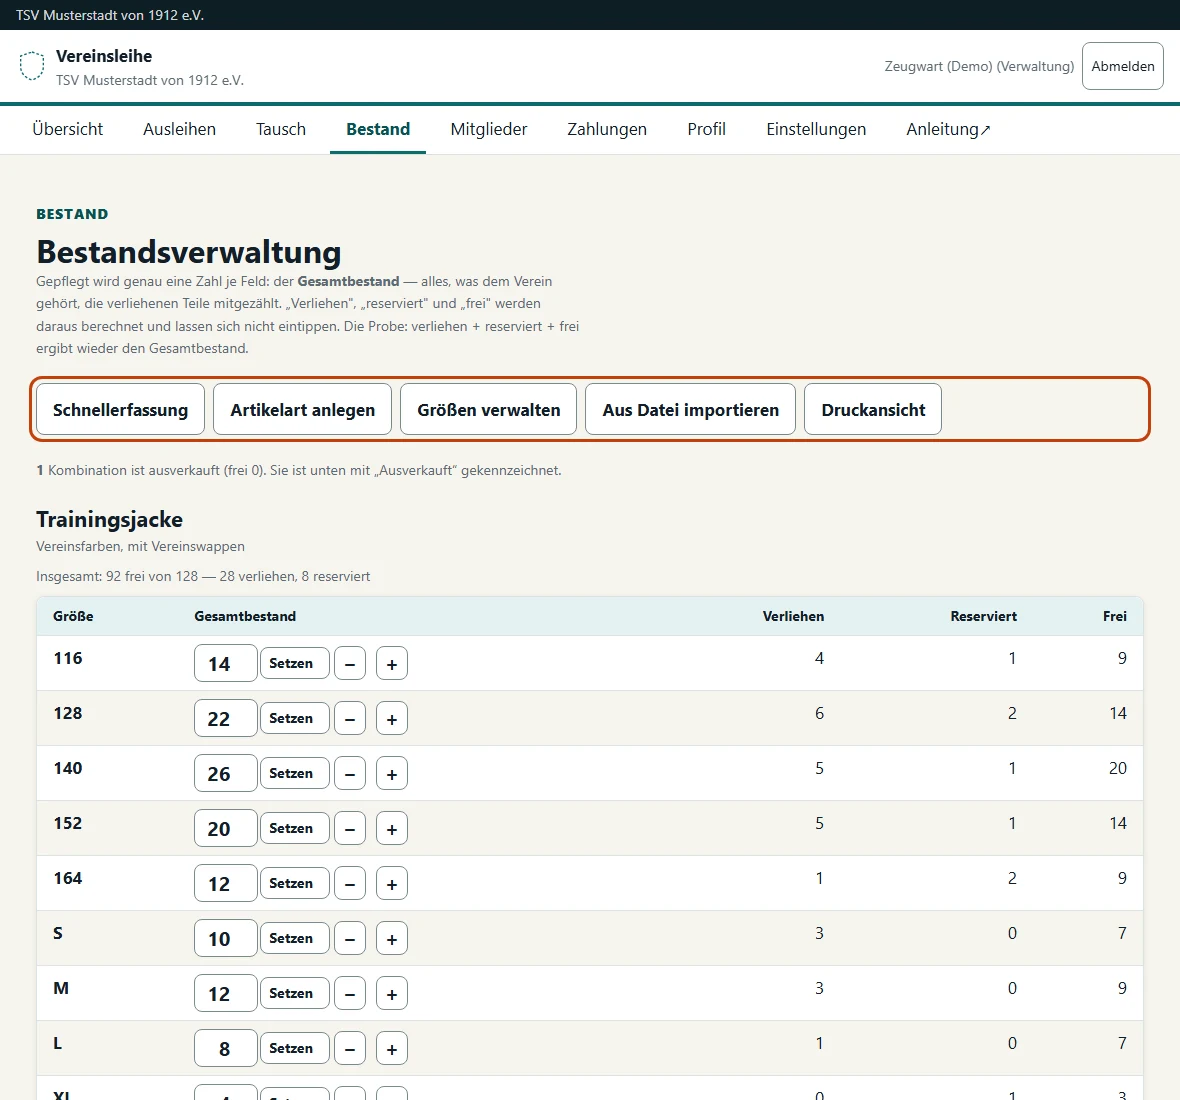This screenshot has height=1100, width=1180.
Task: Click Setzen in the 128 row
Action: [x=294, y=718]
